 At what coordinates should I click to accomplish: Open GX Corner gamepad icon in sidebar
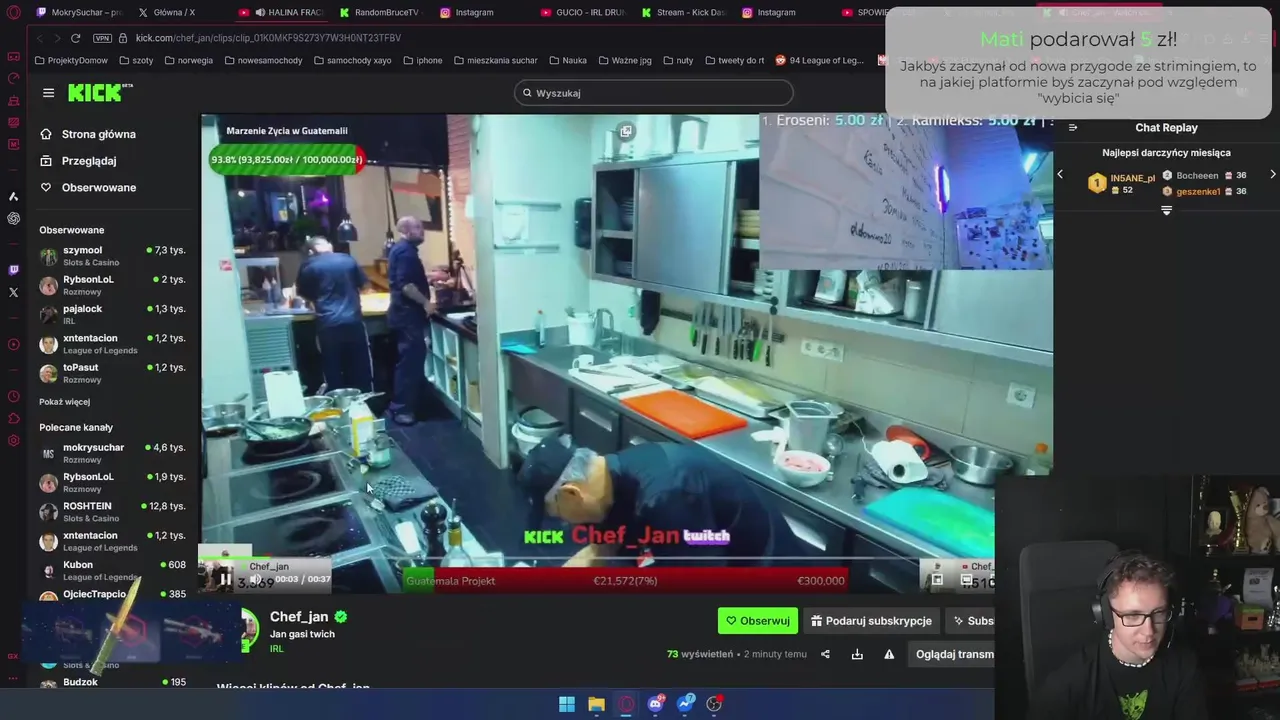[13, 57]
